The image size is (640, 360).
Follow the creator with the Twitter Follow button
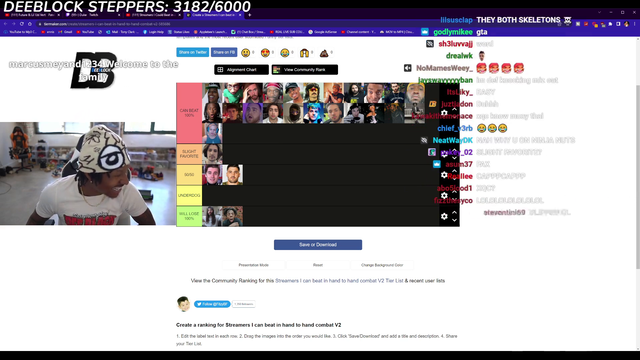(212, 304)
